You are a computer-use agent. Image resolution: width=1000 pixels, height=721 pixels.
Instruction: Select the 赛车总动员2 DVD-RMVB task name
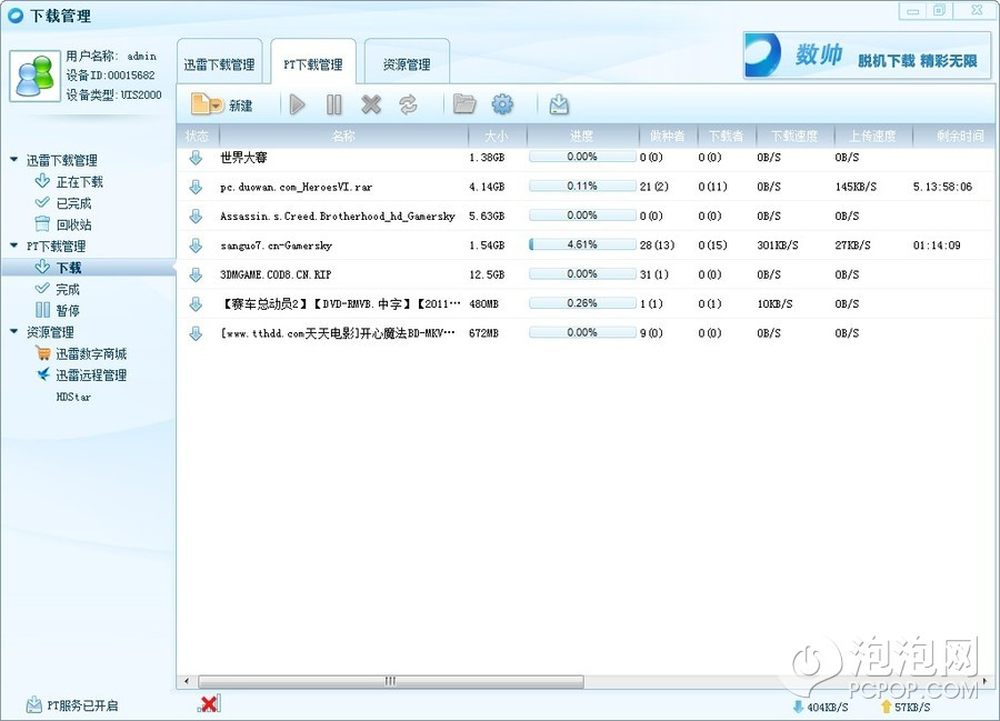click(x=340, y=304)
